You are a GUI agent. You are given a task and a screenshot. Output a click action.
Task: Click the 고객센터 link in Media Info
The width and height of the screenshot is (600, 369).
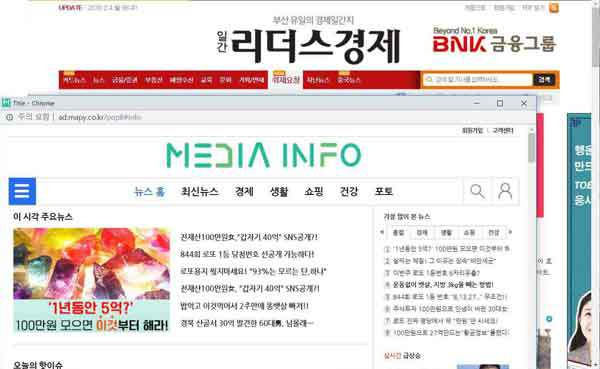(x=503, y=131)
